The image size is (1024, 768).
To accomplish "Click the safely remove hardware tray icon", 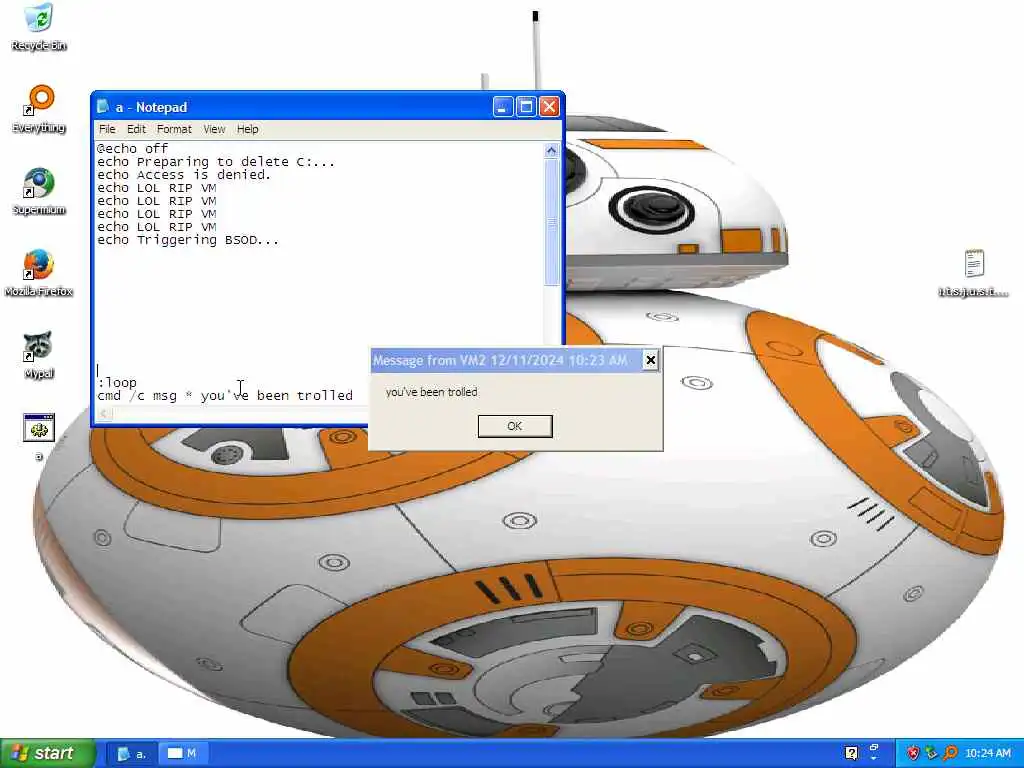I will (931, 753).
